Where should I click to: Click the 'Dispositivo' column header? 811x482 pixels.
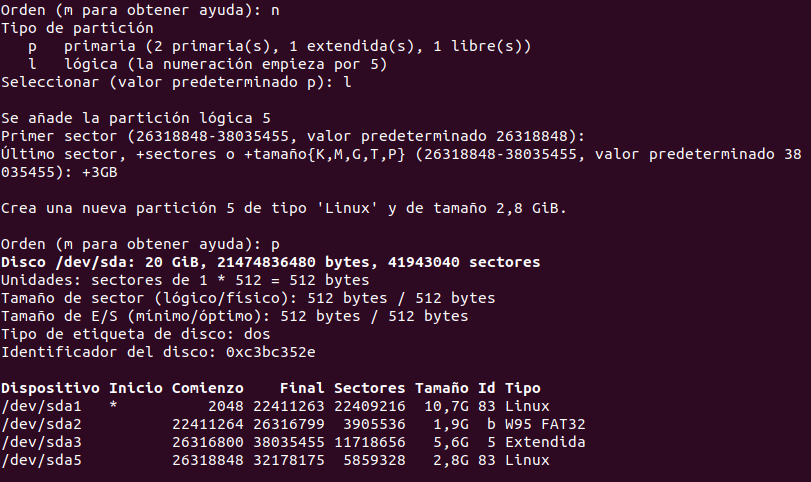[50, 388]
